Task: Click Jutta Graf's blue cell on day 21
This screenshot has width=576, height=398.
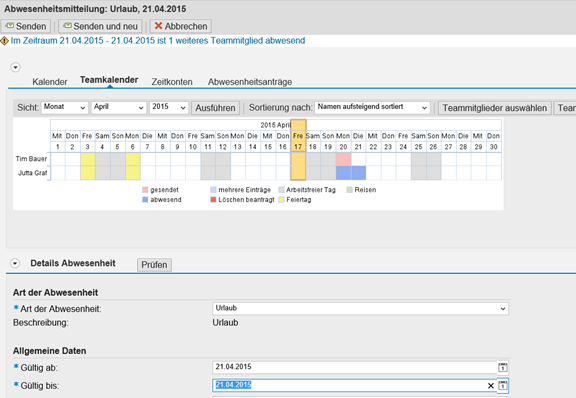Action: pos(359,173)
